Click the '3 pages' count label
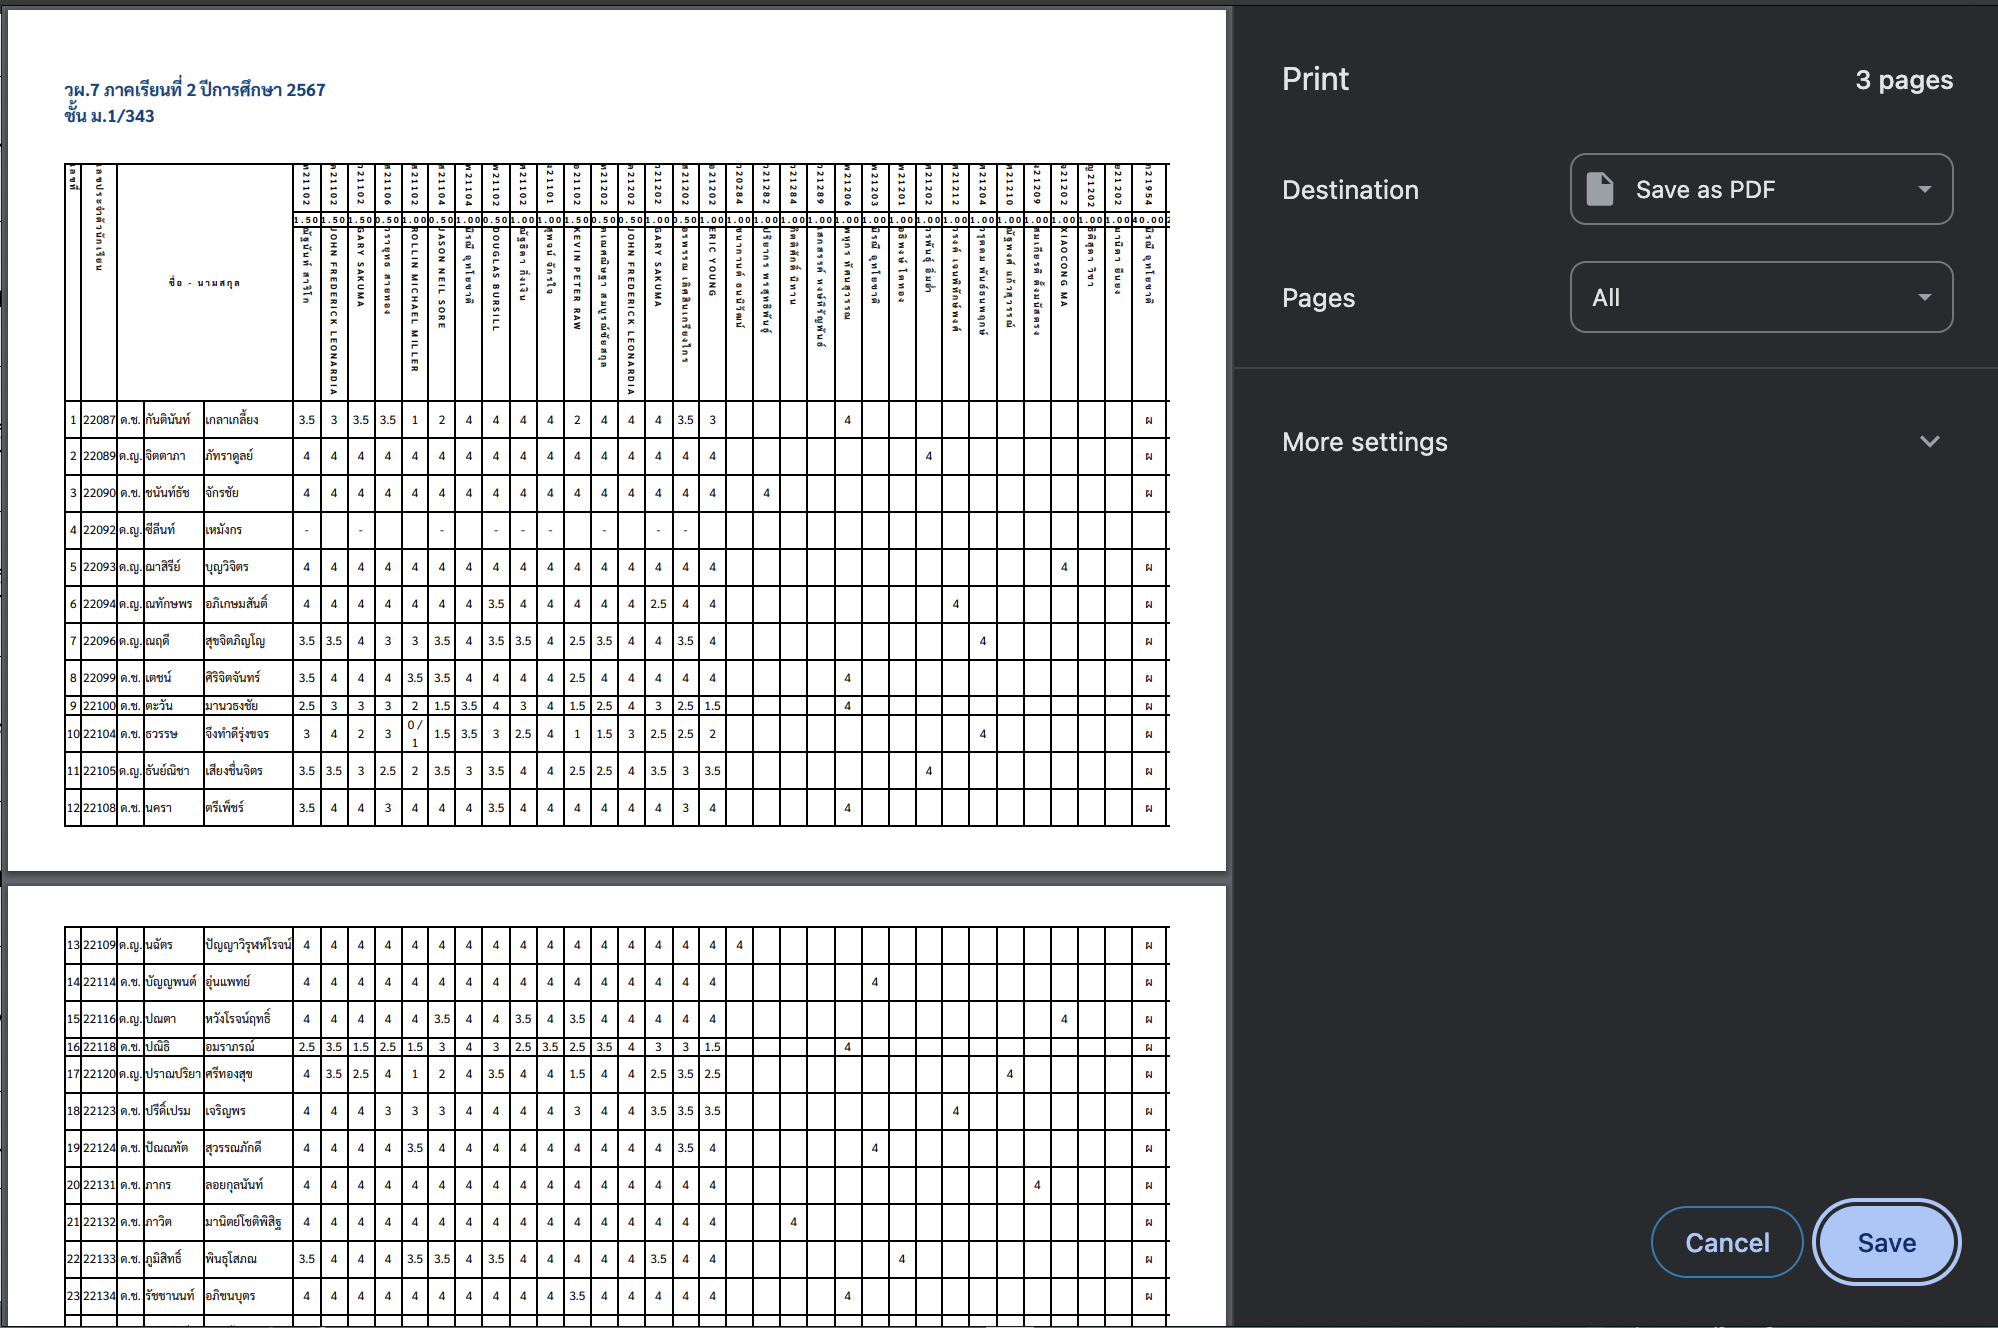The width and height of the screenshot is (1998, 1328). [x=1903, y=80]
